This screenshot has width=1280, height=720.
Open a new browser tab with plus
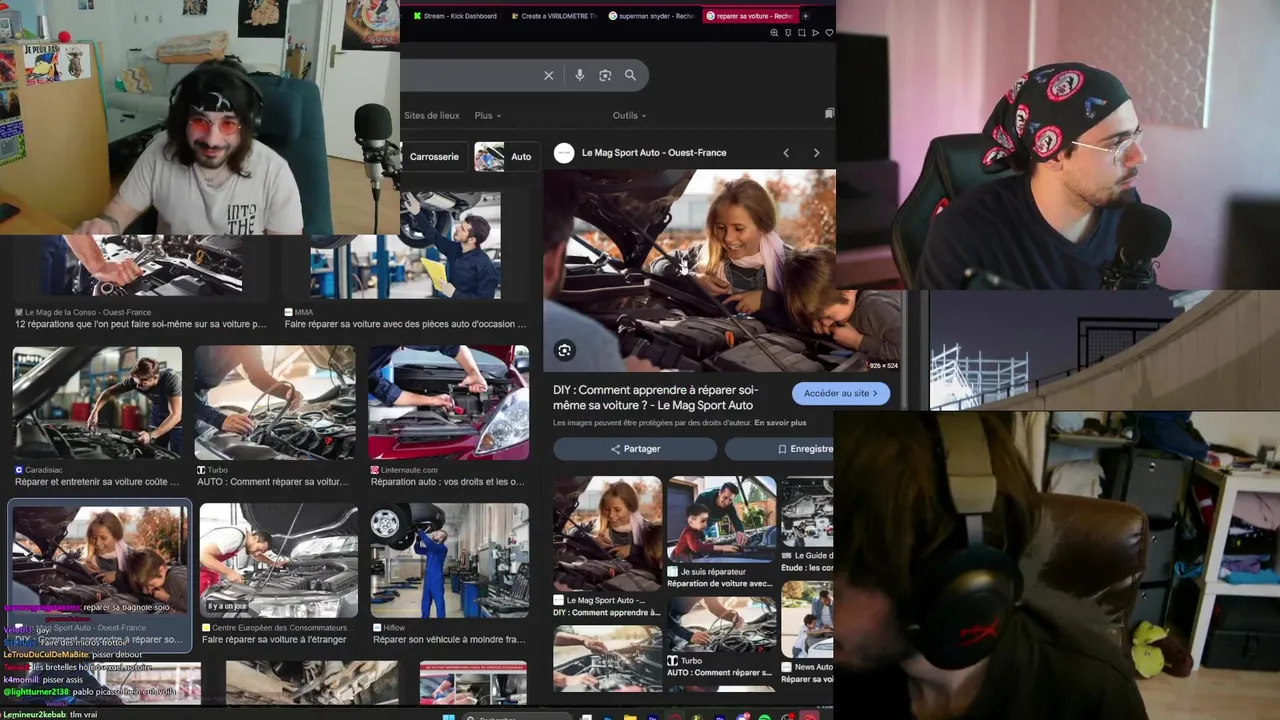(x=805, y=16)
